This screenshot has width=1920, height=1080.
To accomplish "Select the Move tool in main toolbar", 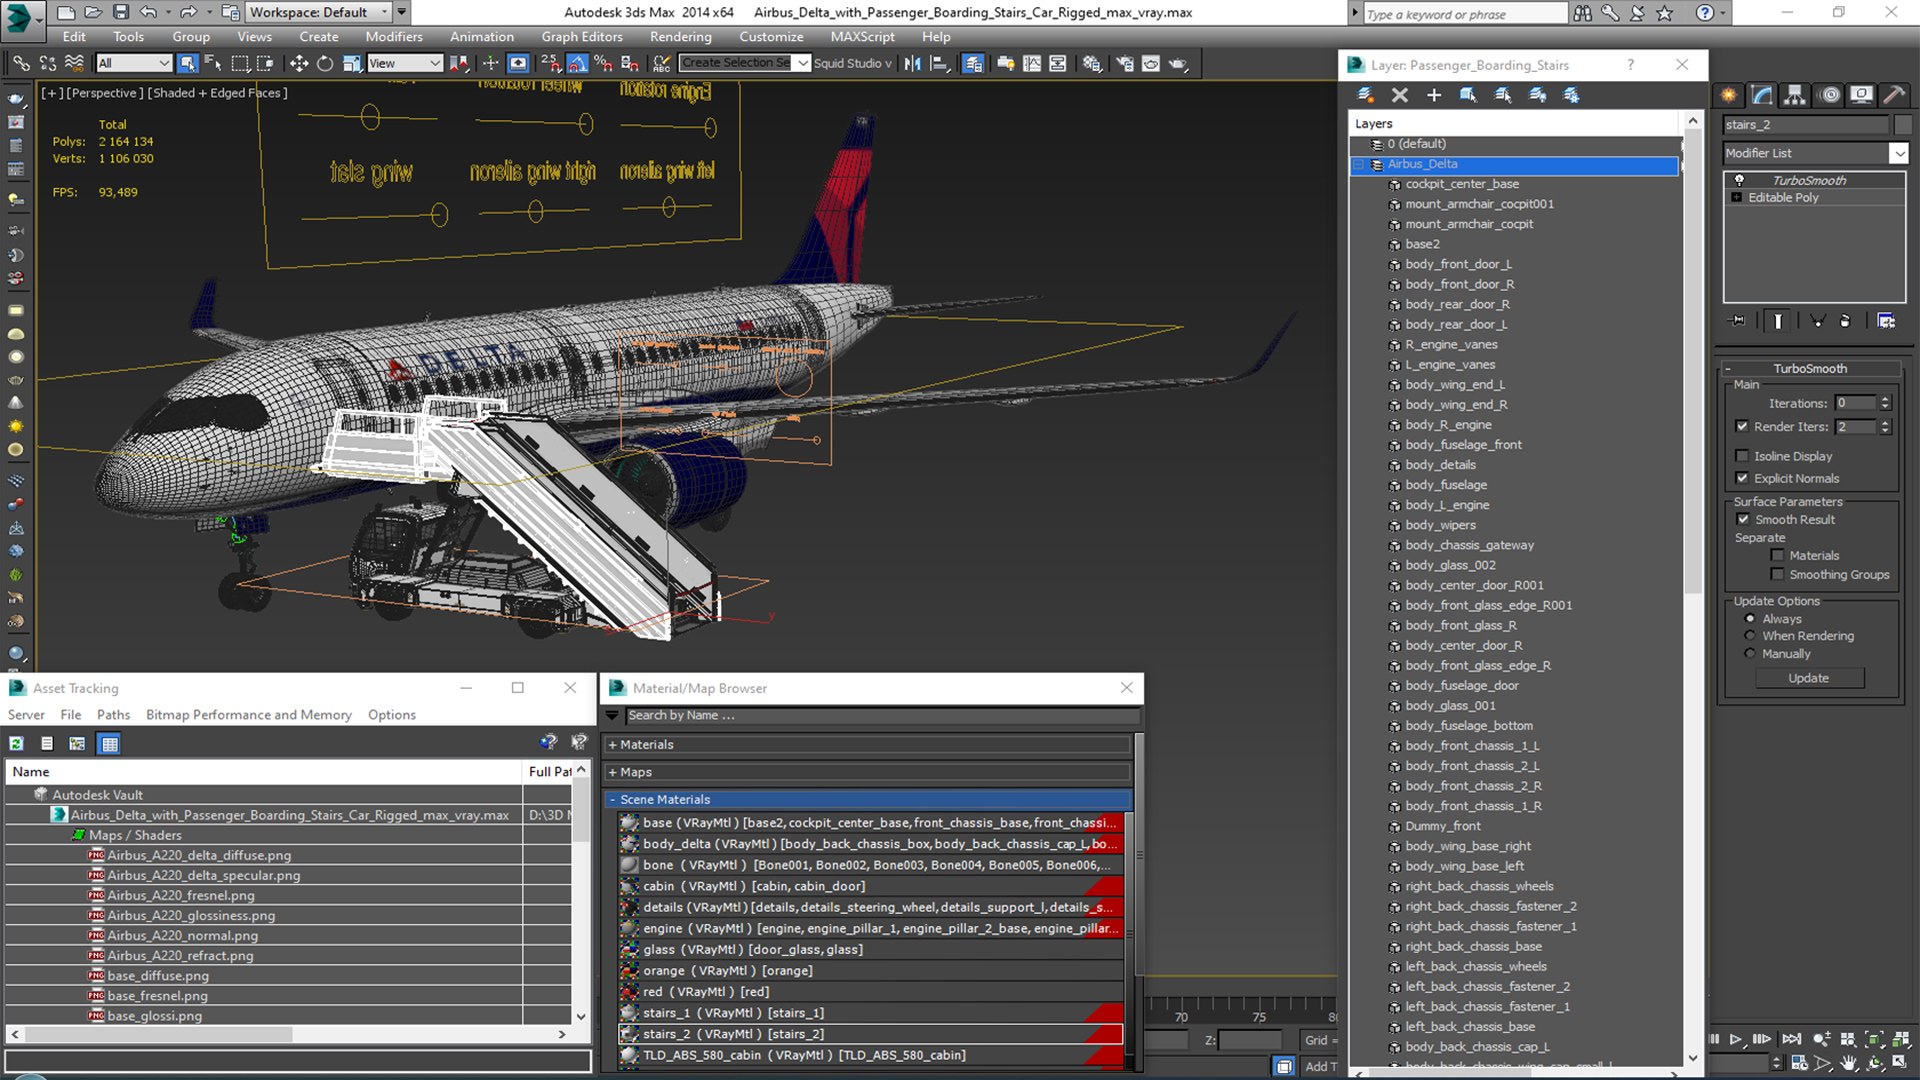I will [x=299, y=63].
